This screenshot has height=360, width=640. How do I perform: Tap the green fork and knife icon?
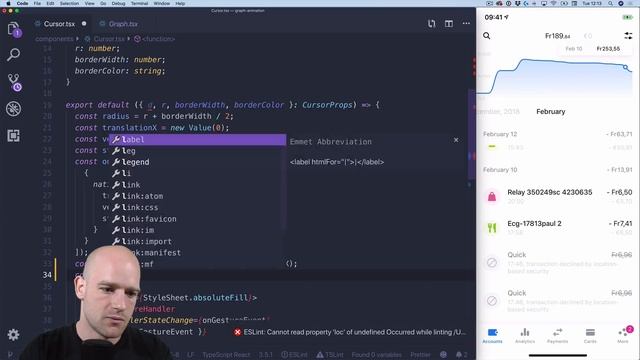[x=492, y=227]
